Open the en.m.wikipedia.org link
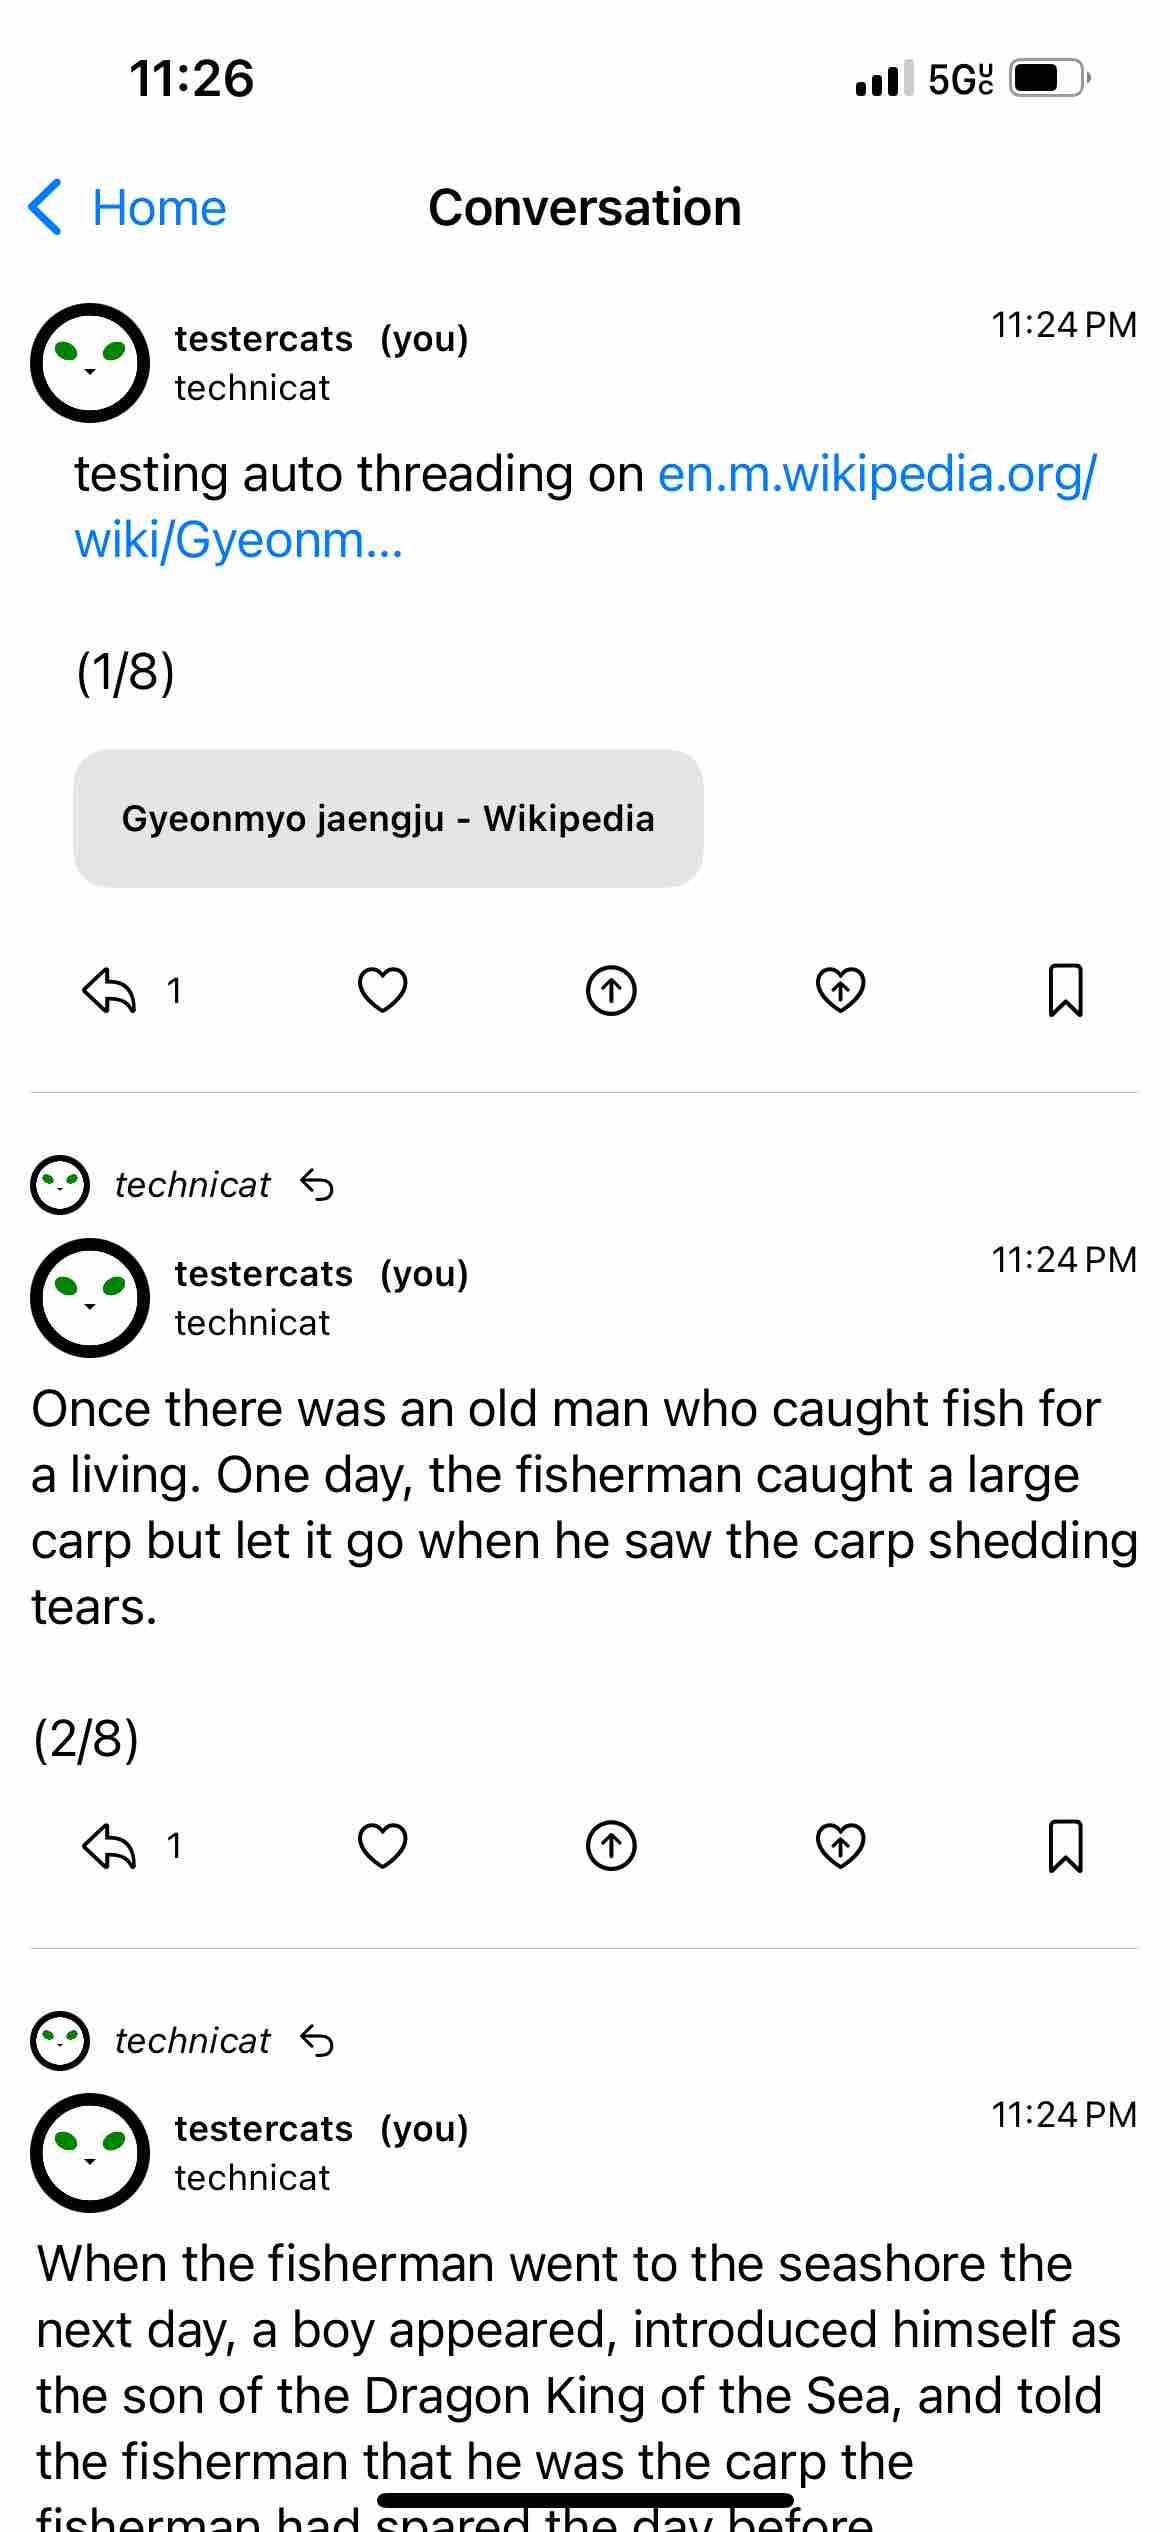 click(x=876, y=475)
